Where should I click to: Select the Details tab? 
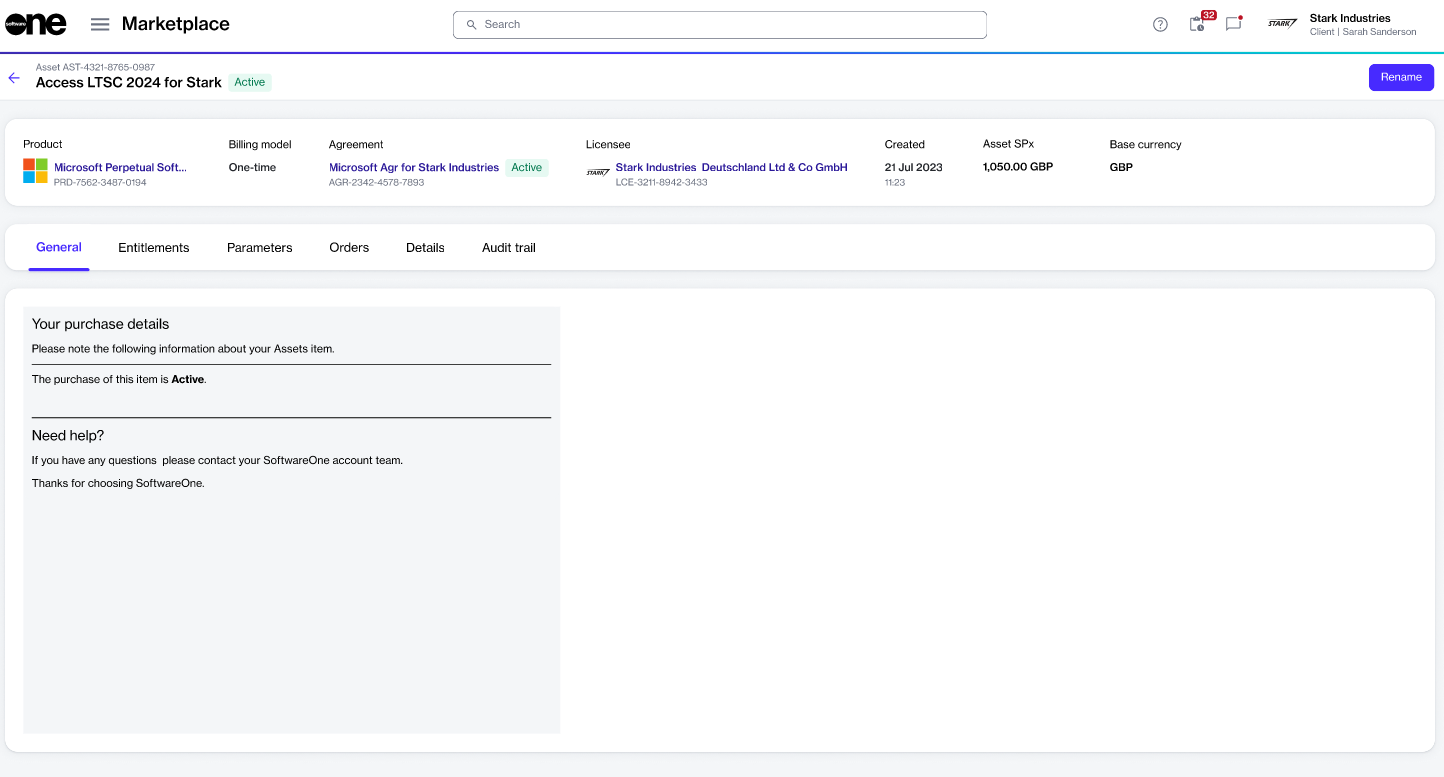[425, 248]
